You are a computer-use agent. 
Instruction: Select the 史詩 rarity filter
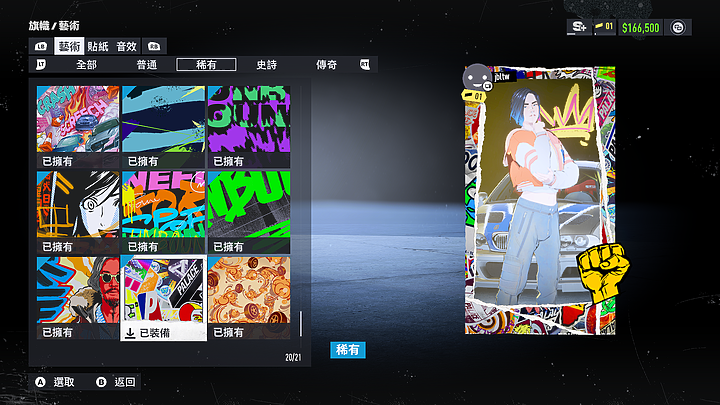[x=266, y=65]
